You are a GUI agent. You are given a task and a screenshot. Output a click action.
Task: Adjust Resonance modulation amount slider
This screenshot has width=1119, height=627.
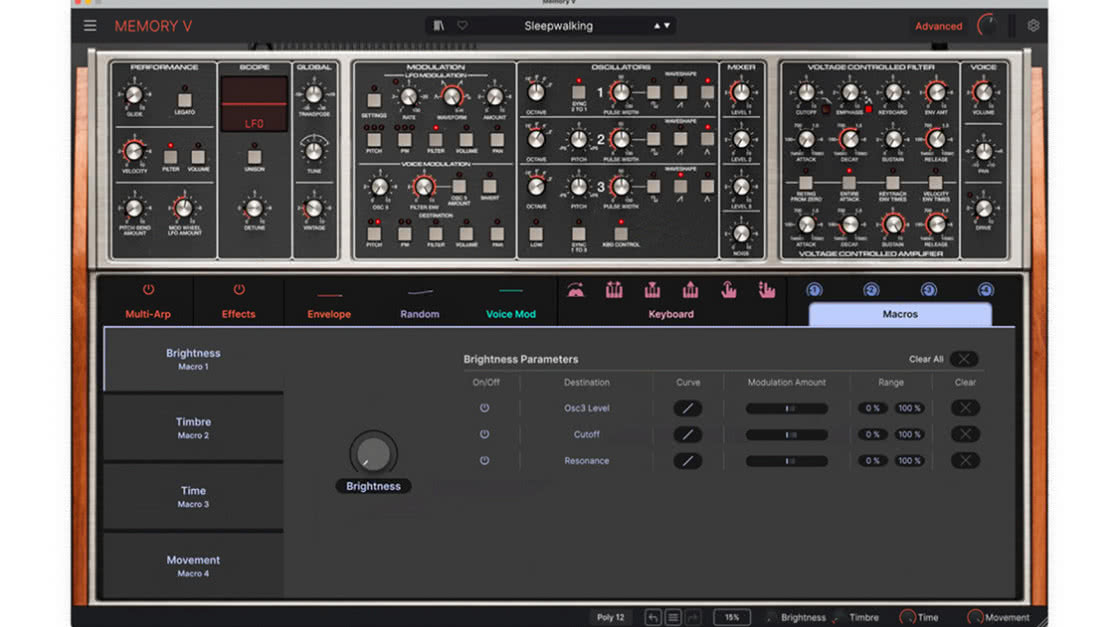pyautogui.click(x=787, y=461)
